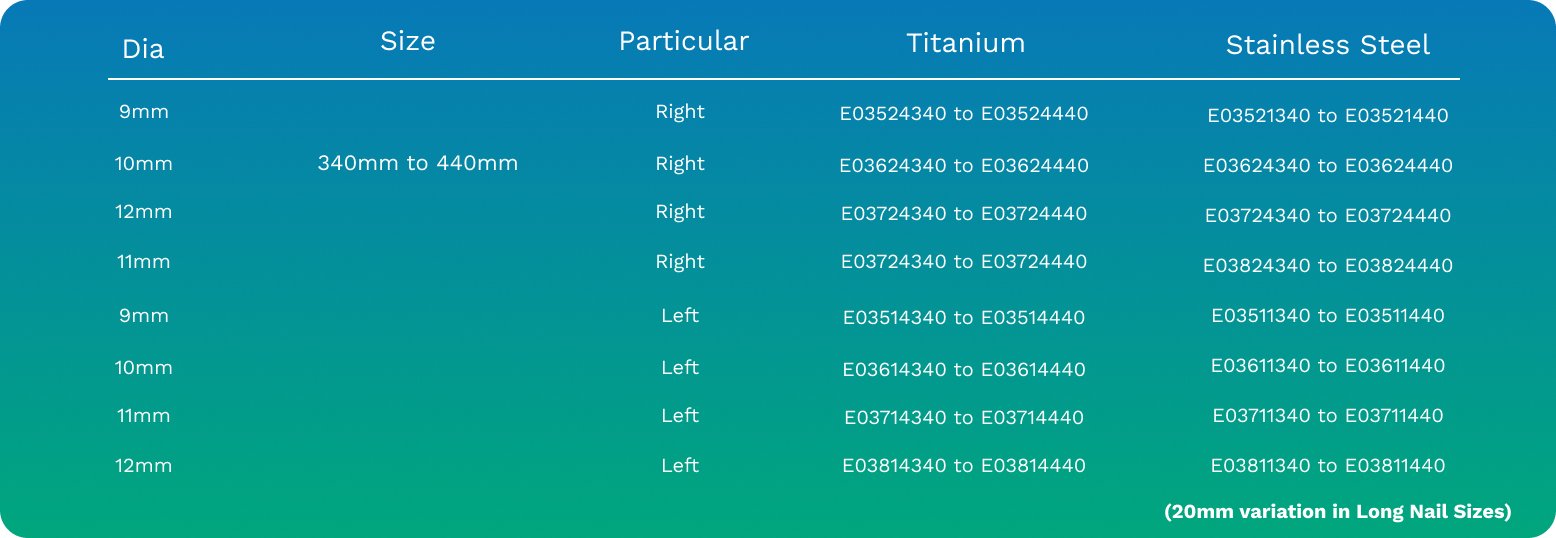1556x538 pixels.
Task: Select code range E03524340 to E03524440
Action: pos(963,114)
